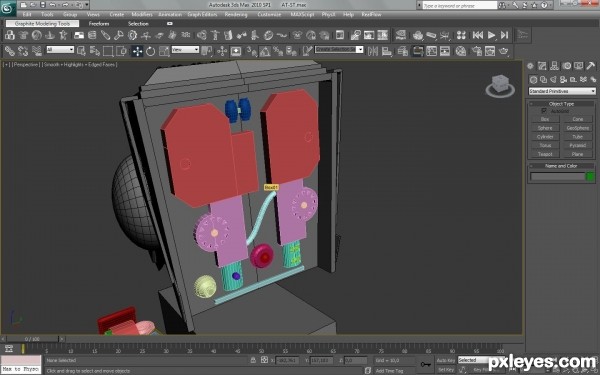Open the selection filter All dropdown

(60, 50)
